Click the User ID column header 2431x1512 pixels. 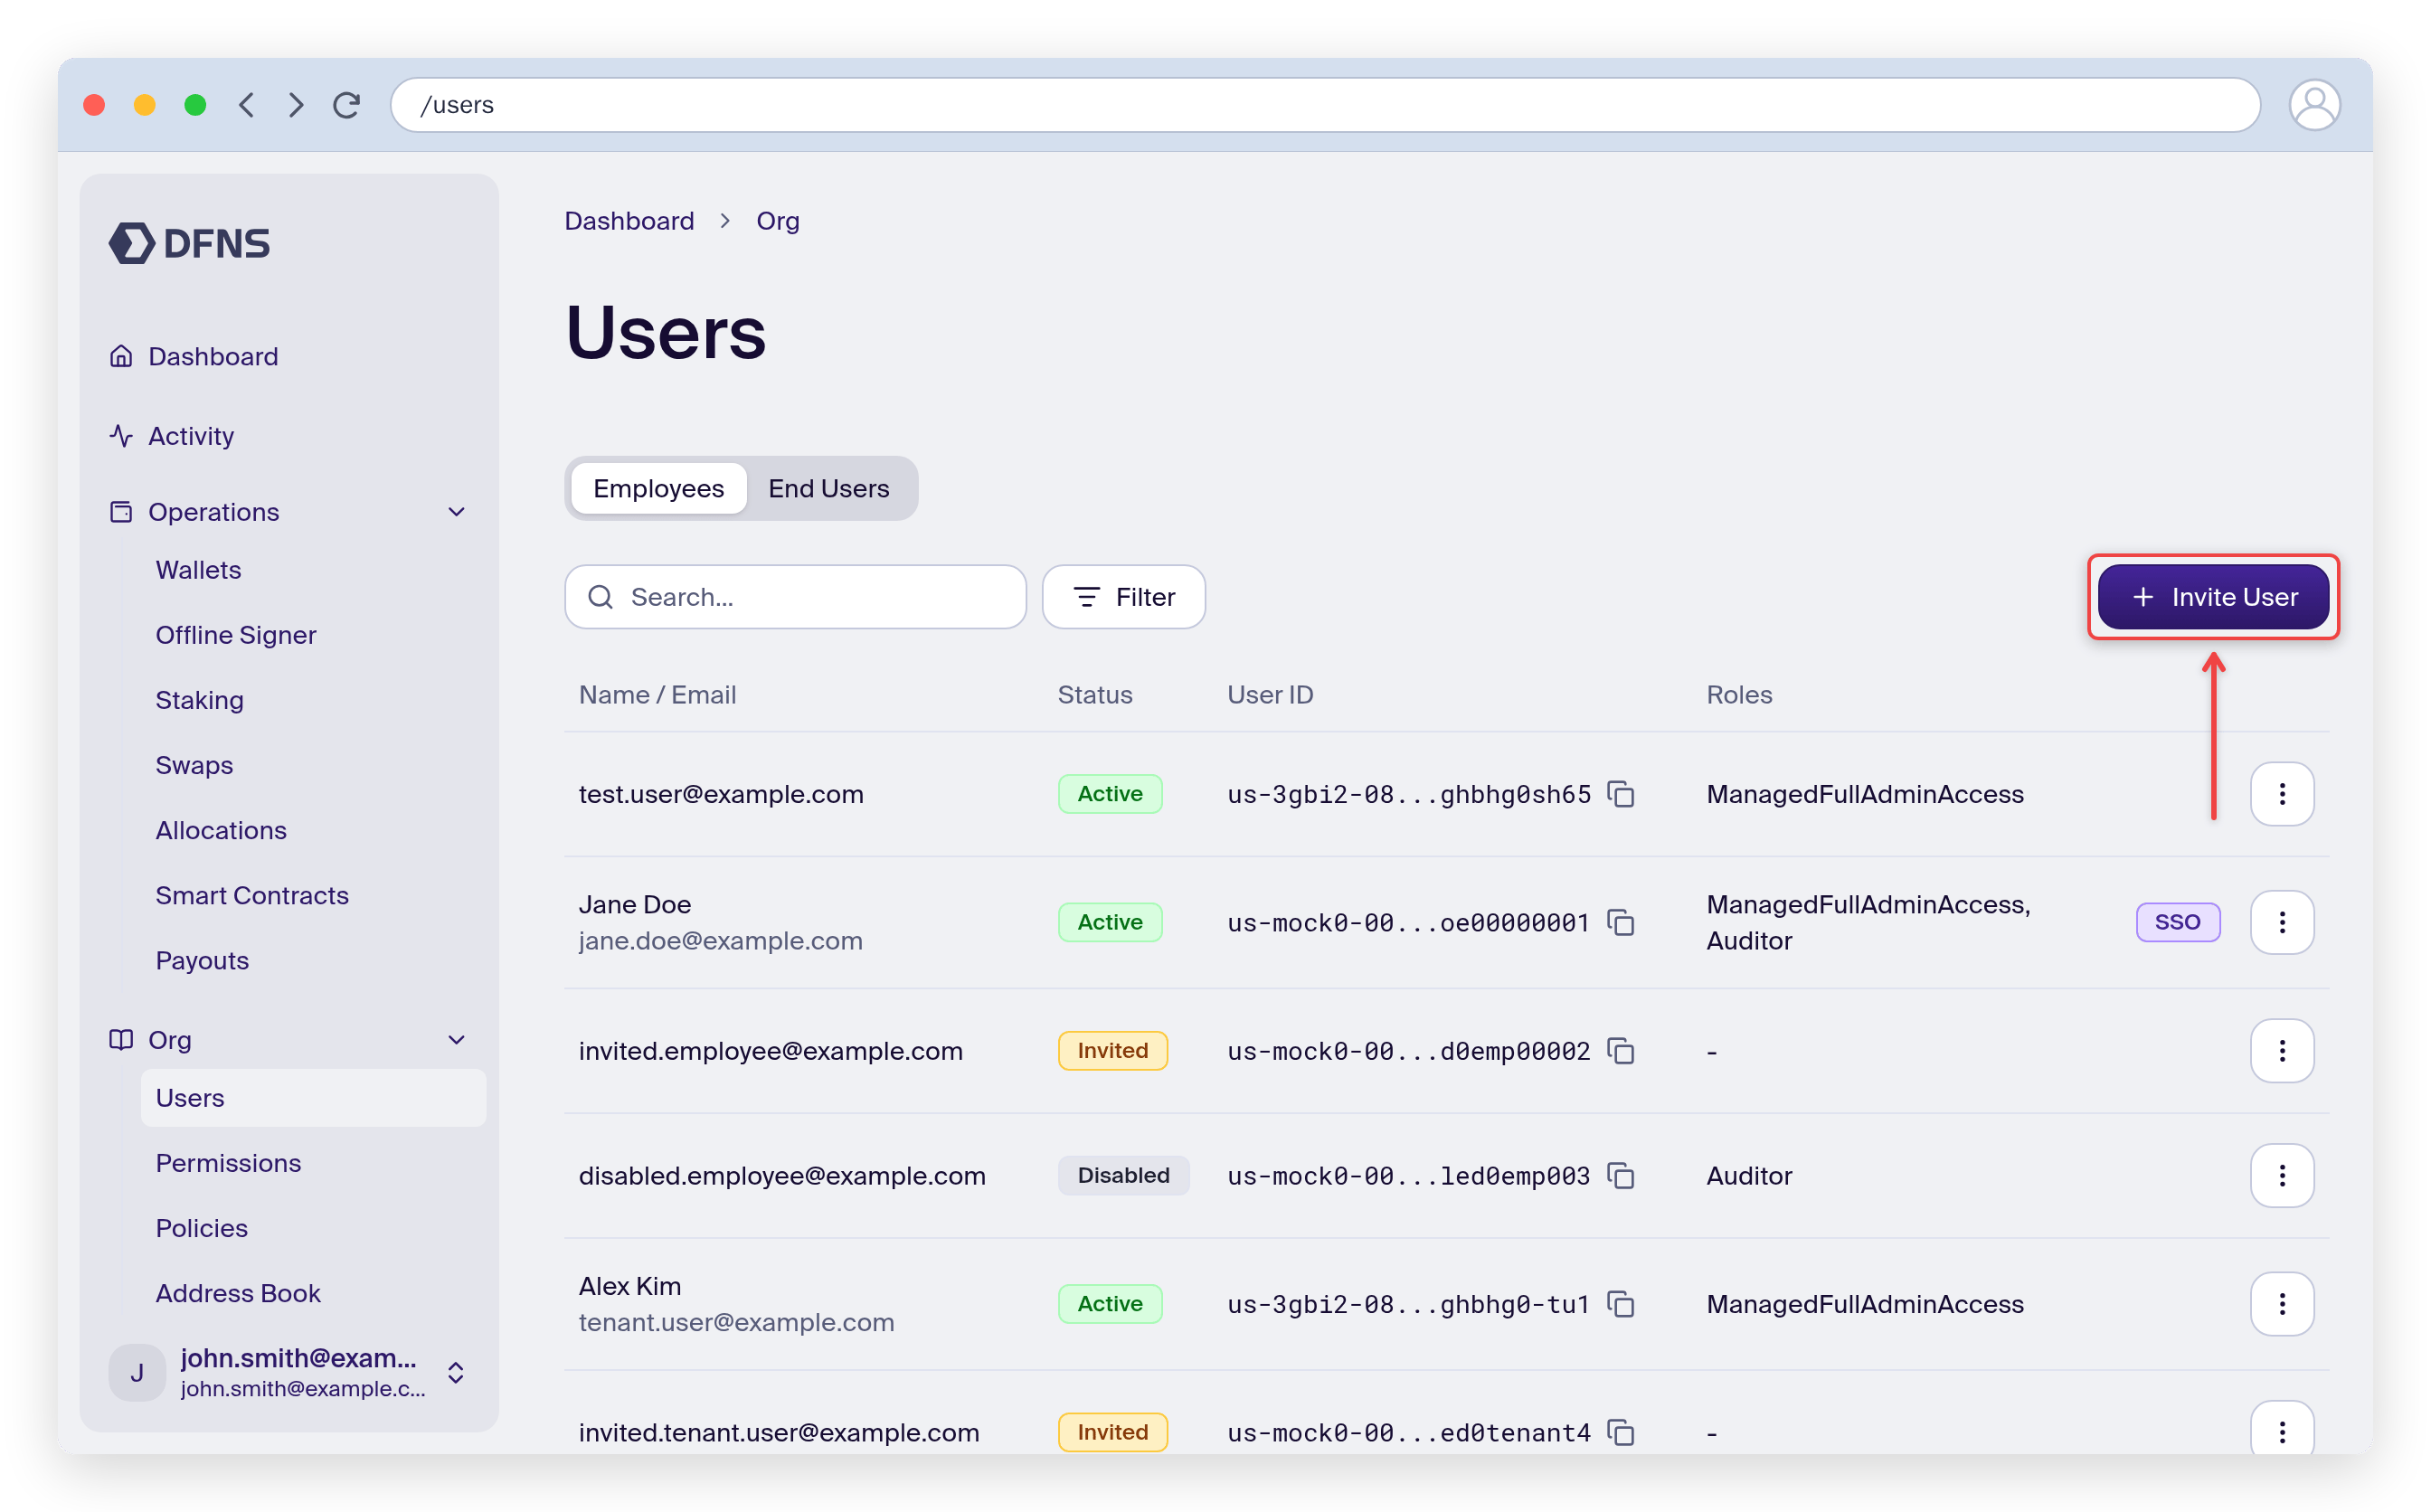1270,695
